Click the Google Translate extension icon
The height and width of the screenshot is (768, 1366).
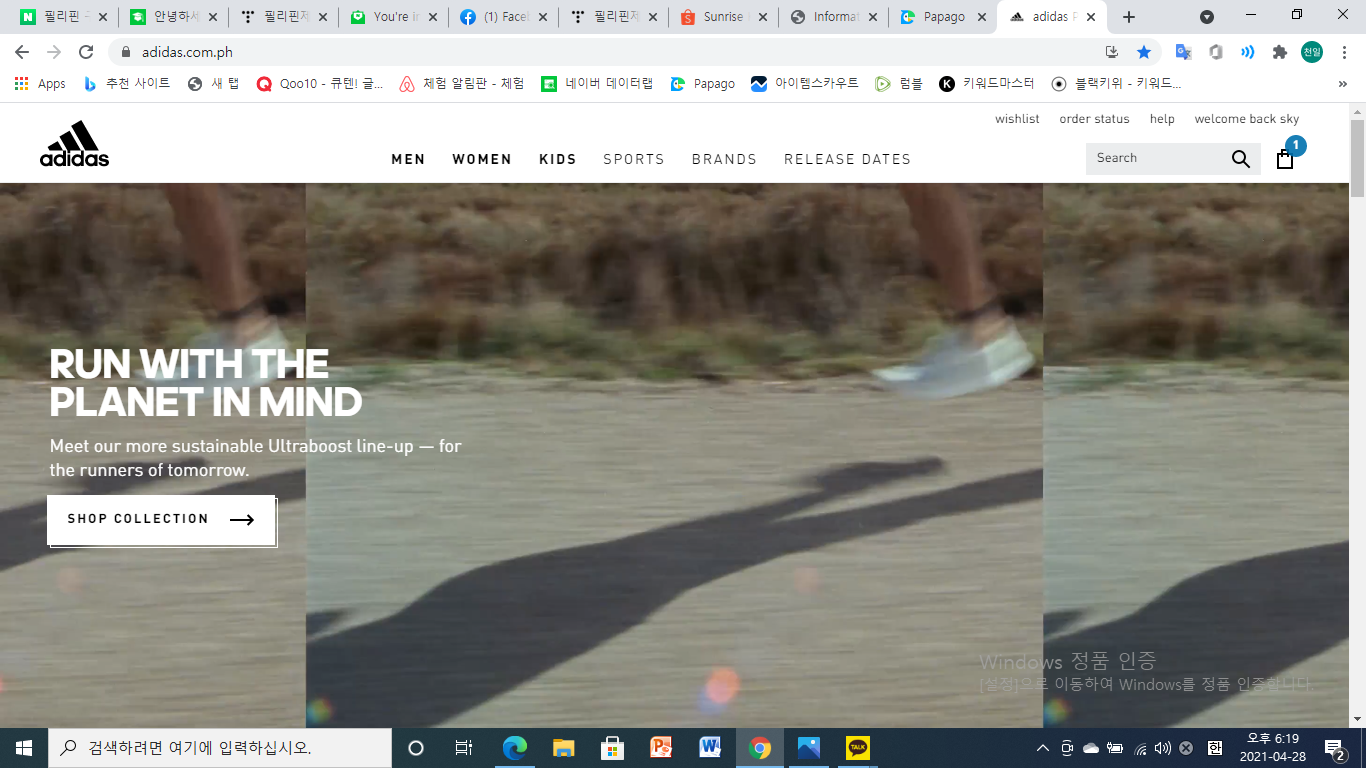coord(1183,52)
